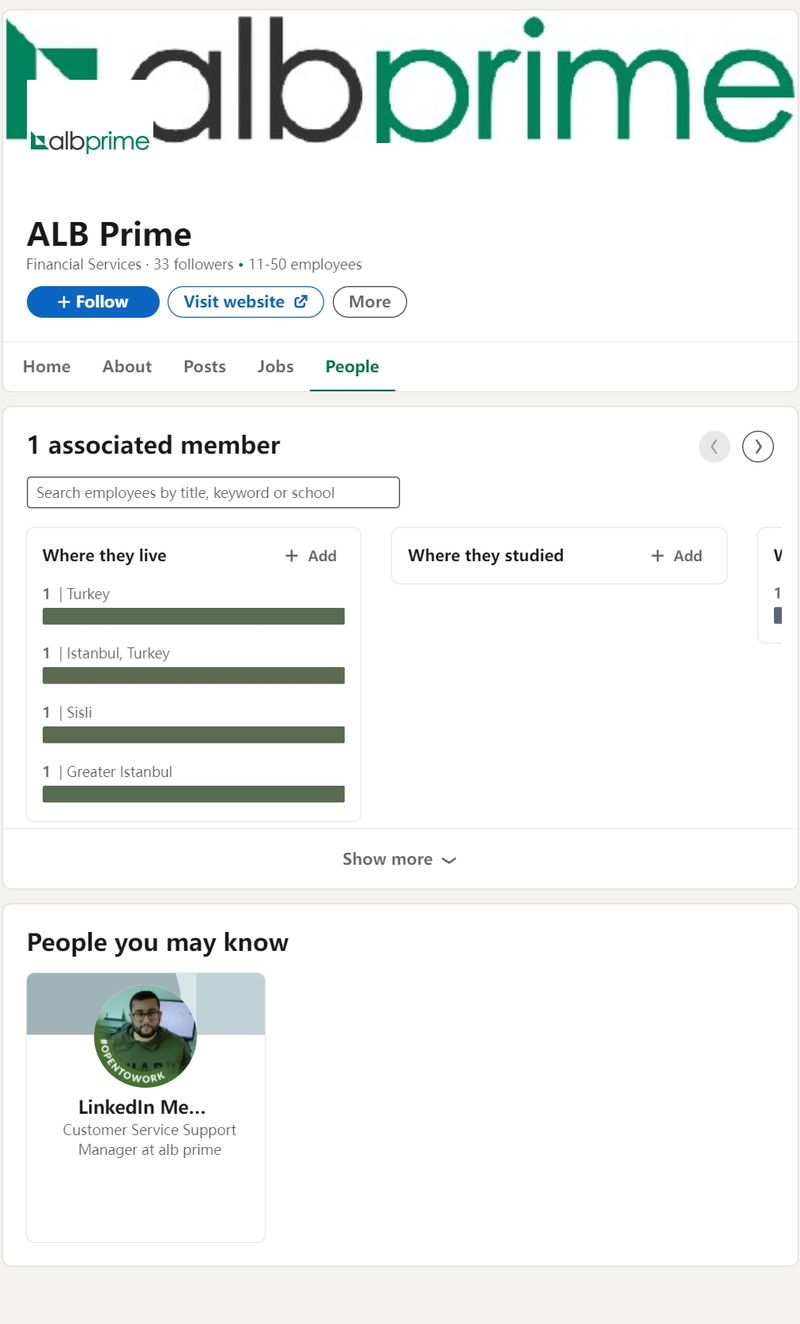This screenshot has height=1324, width=800.
Task: Click the 33 followers text
Action: [x=193, y=265]
